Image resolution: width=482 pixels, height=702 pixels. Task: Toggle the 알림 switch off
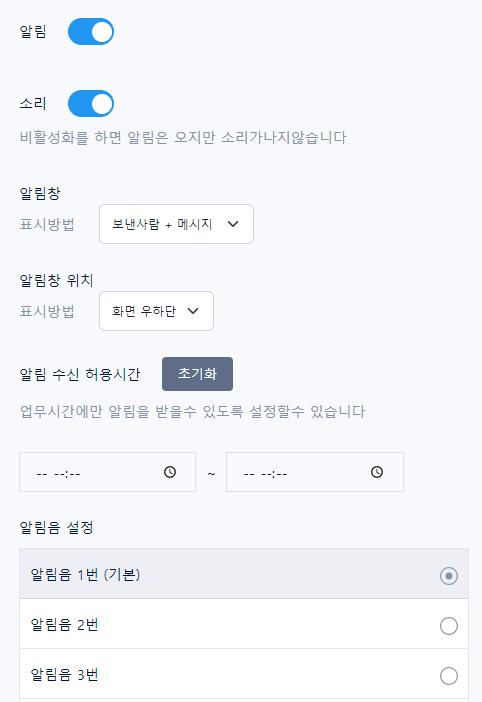(x=91, y=32)
